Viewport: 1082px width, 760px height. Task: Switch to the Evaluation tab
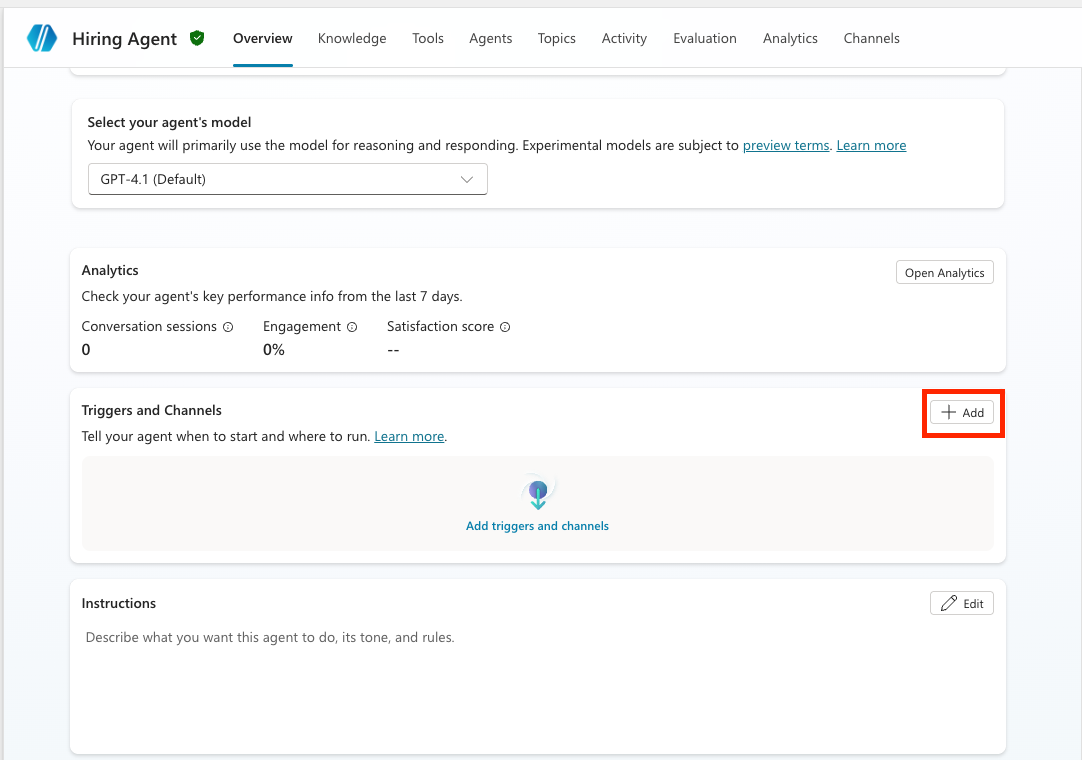(x=705, y=39)
